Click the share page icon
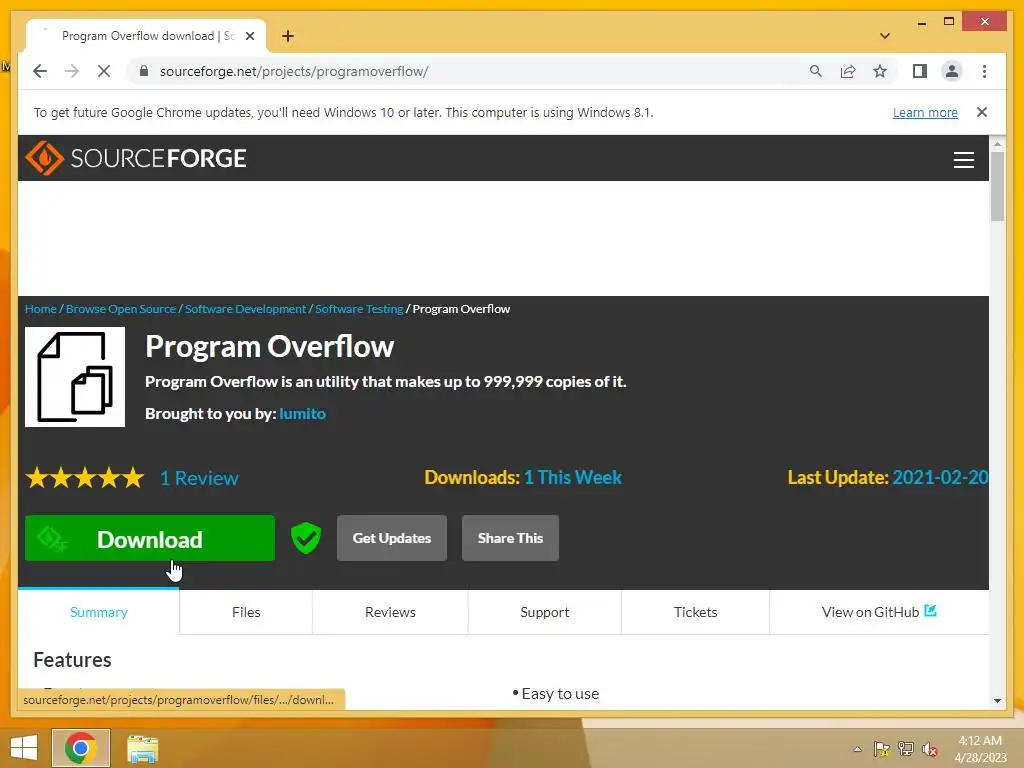This screenshot has height=768, width=1024. click(x=848, y=71)
